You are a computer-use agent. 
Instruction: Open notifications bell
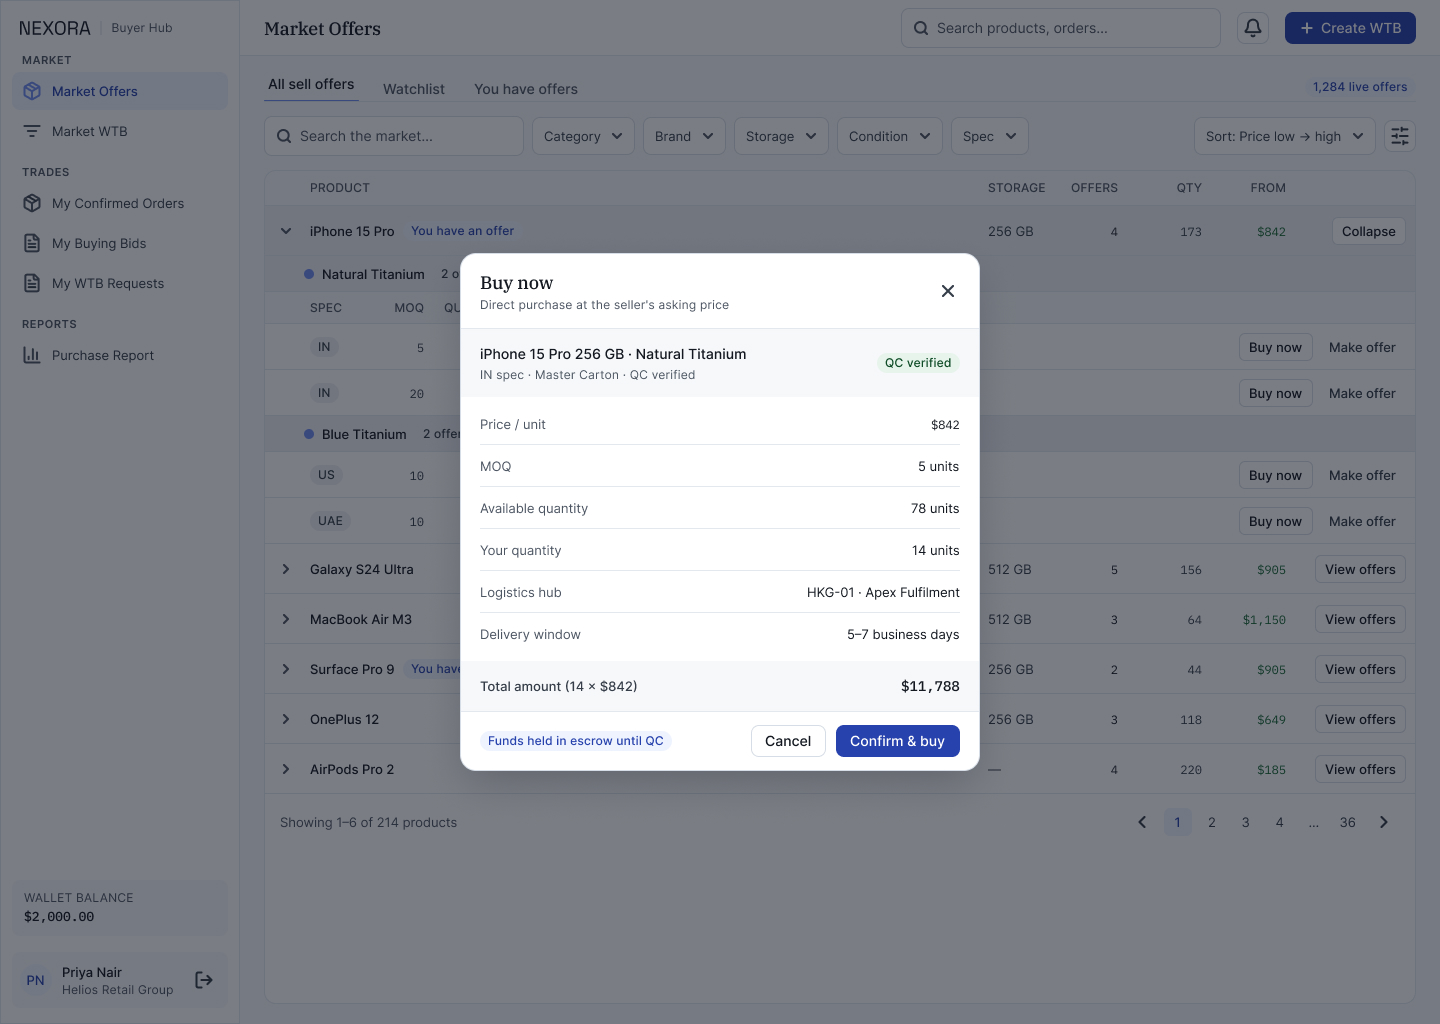1253,28
